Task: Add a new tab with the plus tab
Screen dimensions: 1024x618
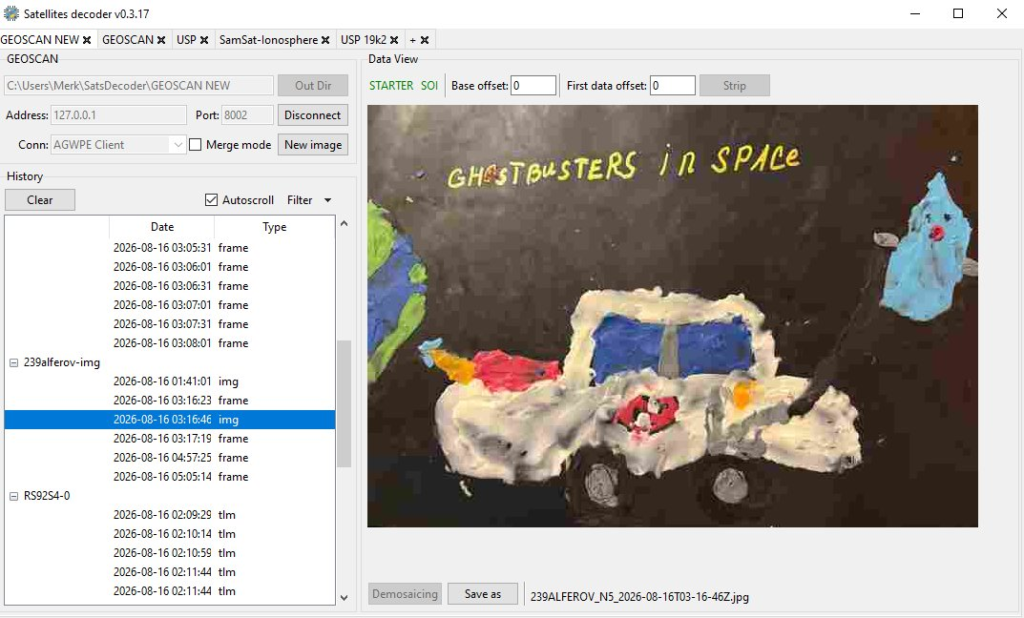Action: point(413,40)
